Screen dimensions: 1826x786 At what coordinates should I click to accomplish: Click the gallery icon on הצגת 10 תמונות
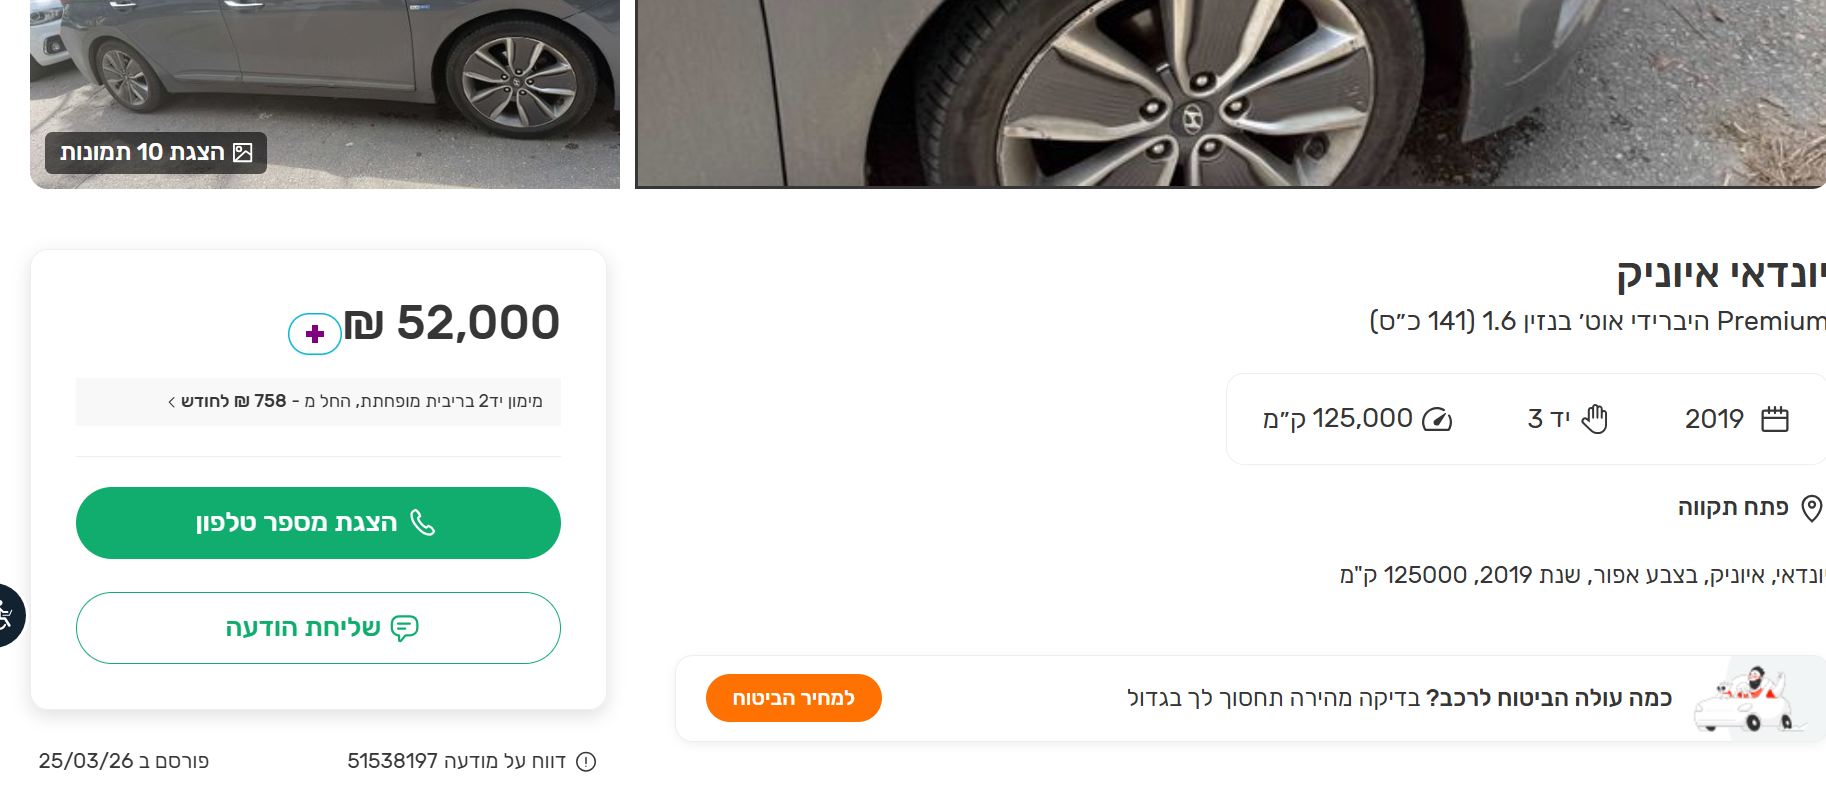tap(243, 152)
